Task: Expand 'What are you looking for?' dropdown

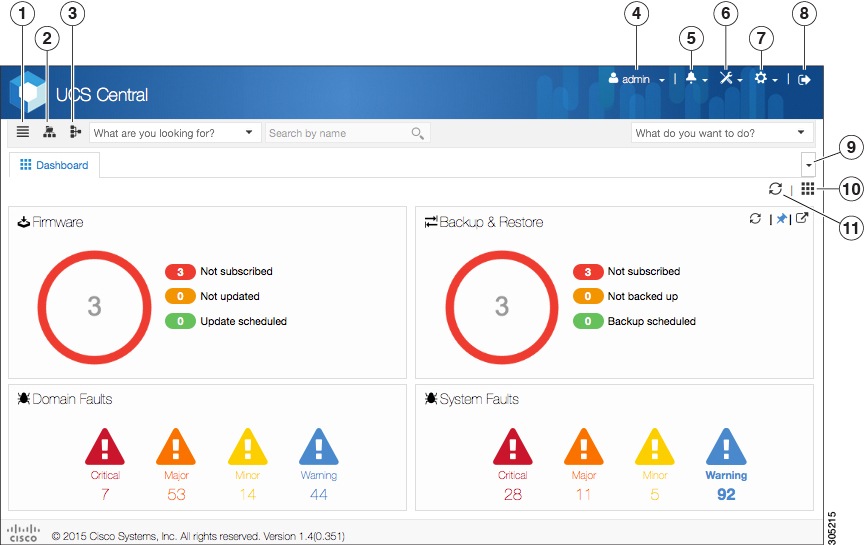Action: tap(175, 132)
